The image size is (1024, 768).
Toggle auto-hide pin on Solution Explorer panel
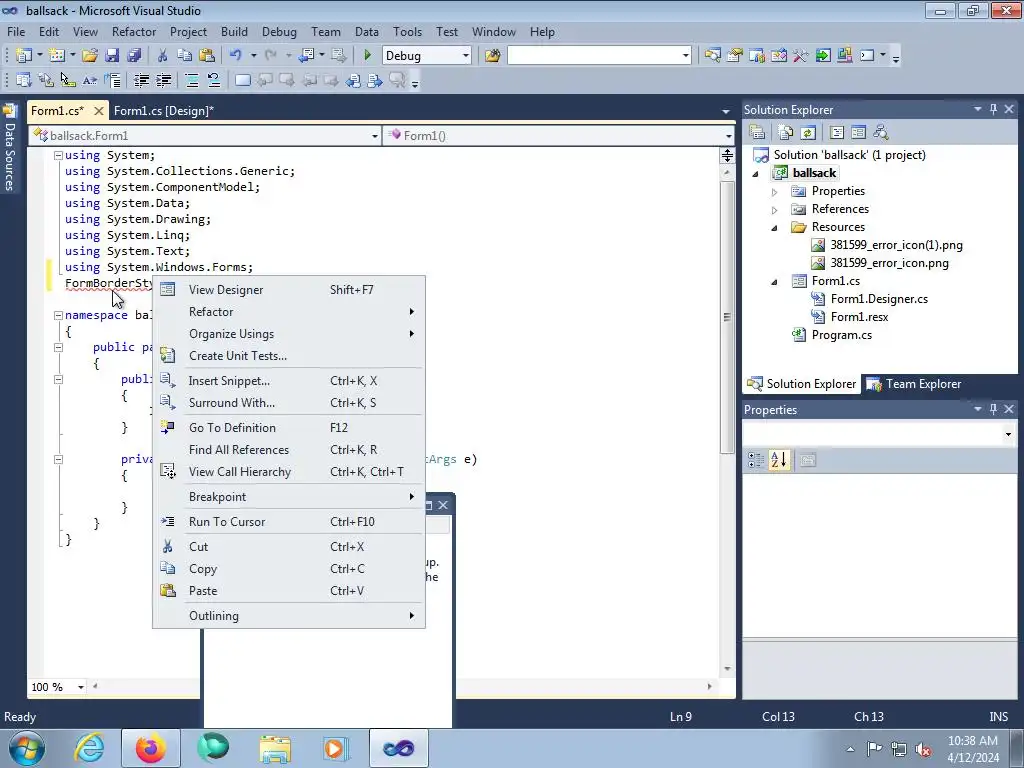coord(993,109)
